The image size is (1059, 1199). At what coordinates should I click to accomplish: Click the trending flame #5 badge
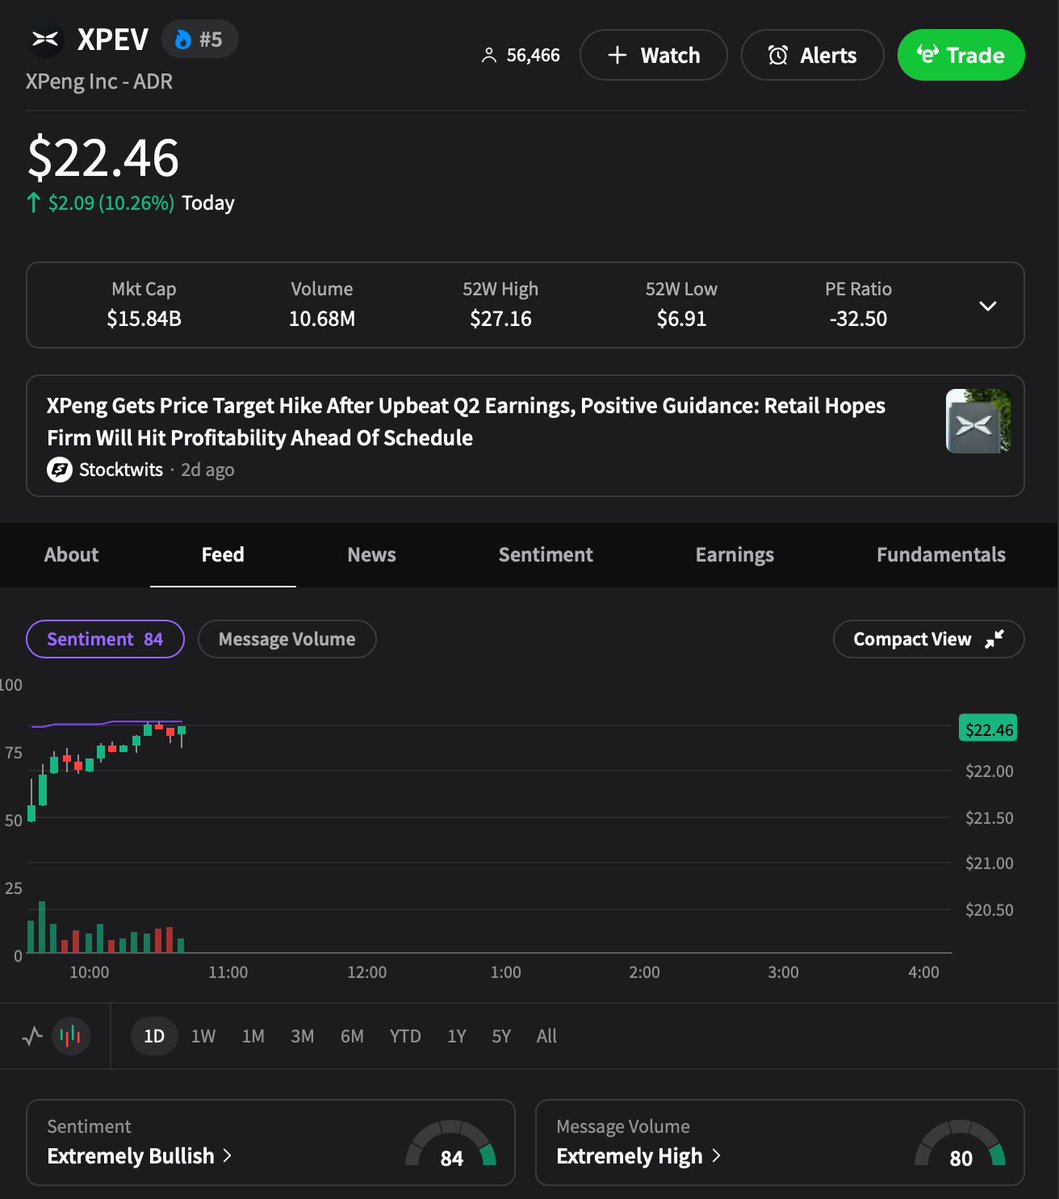pos(200,39)
